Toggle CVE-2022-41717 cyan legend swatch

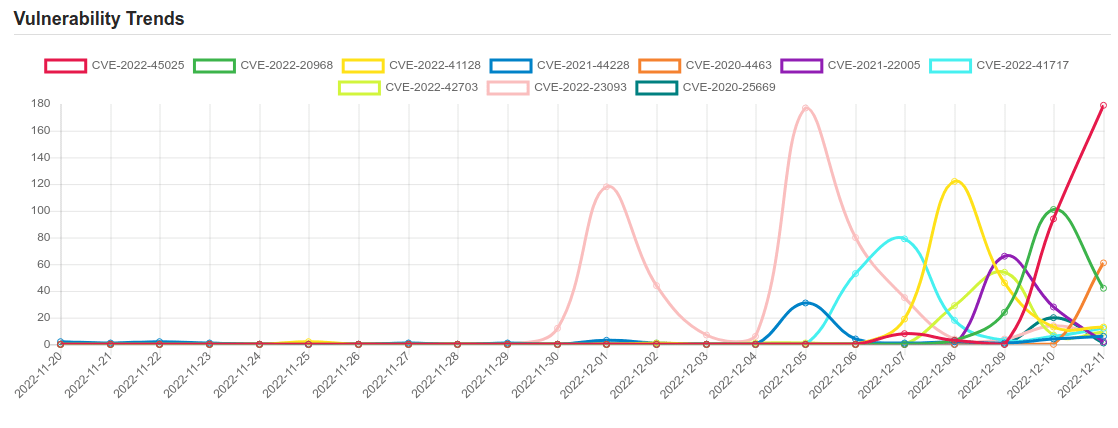coord(950,66)
